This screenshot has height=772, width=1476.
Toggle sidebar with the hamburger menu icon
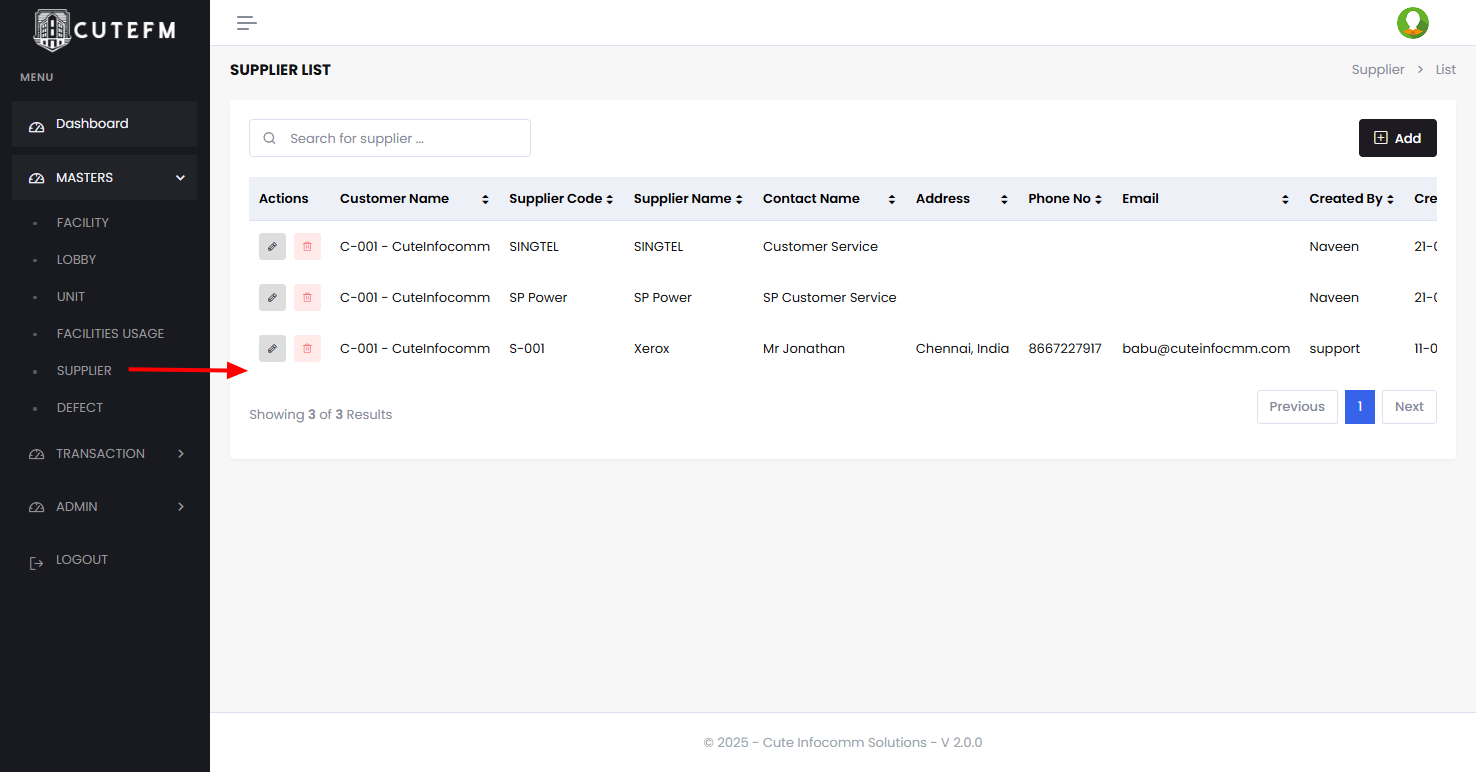point(246,23)
